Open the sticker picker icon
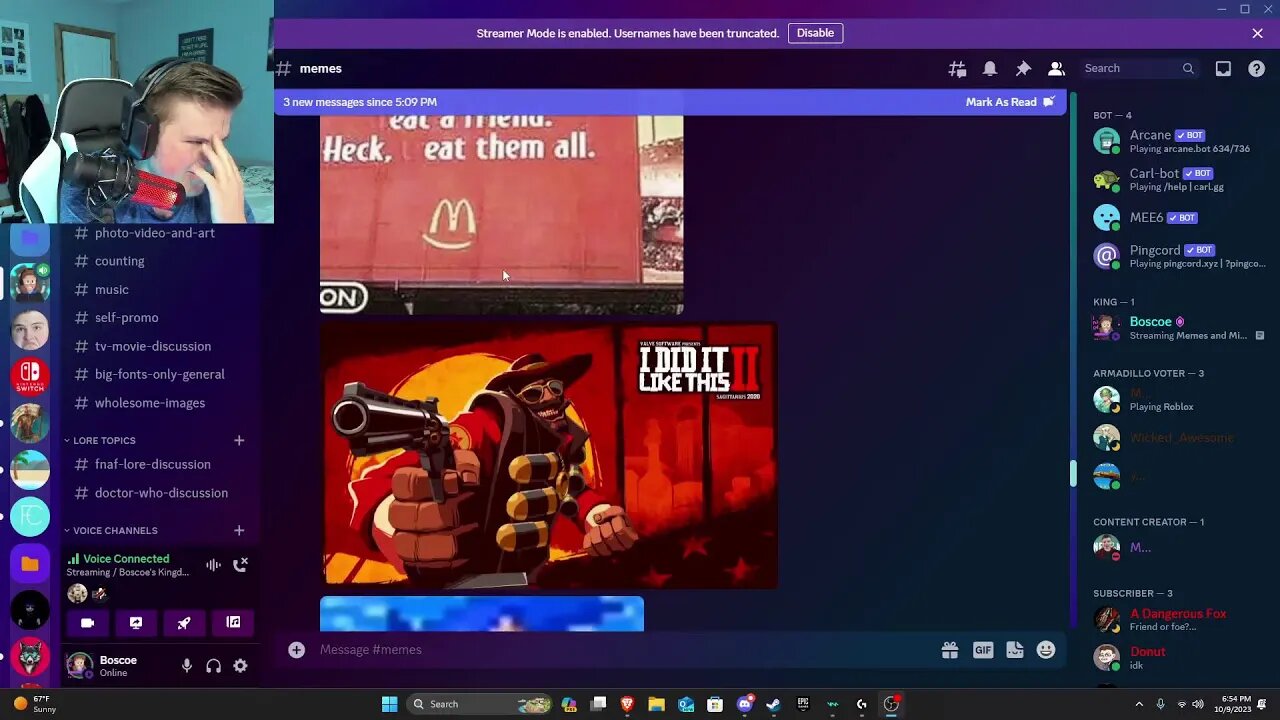 tap(1015, 650)
